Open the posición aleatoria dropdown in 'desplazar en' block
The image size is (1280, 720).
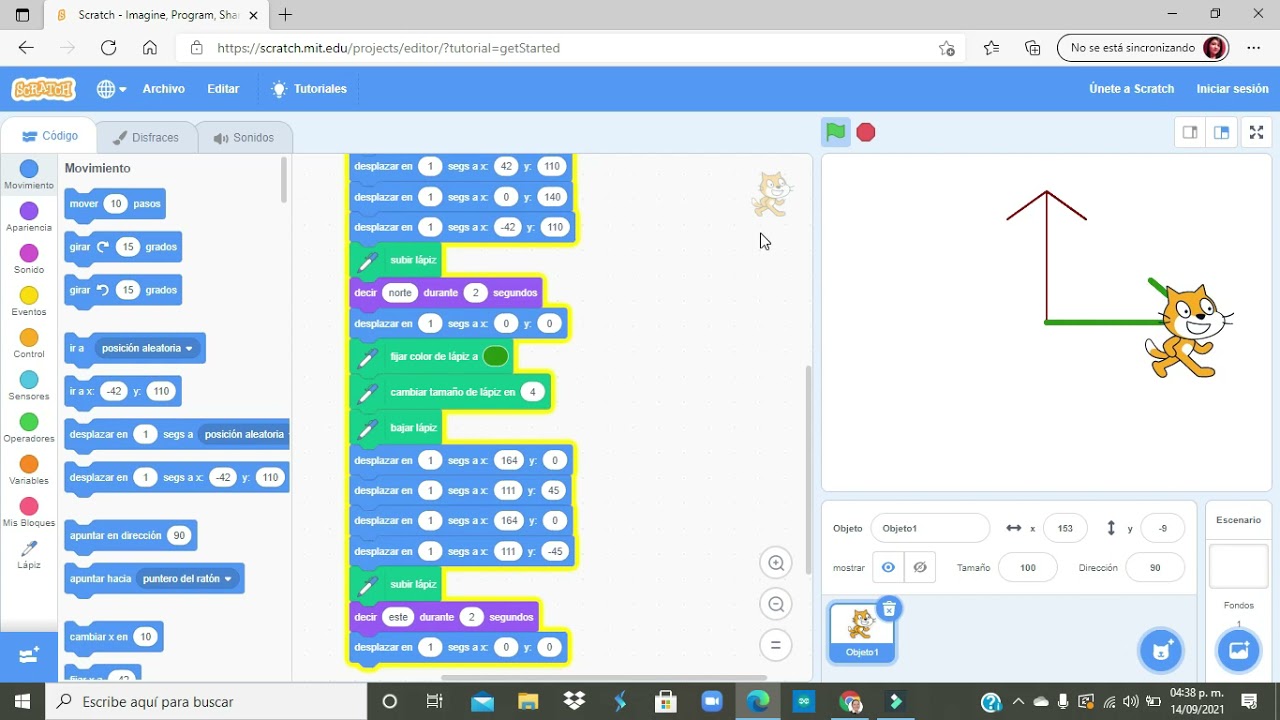coord(244,434)
